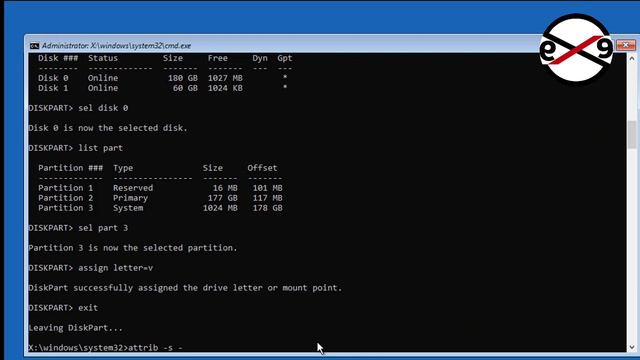This screenshot has height=360, width=640.
Task: Click the cmd.exe icon in title bar
Action: (34, 46)
